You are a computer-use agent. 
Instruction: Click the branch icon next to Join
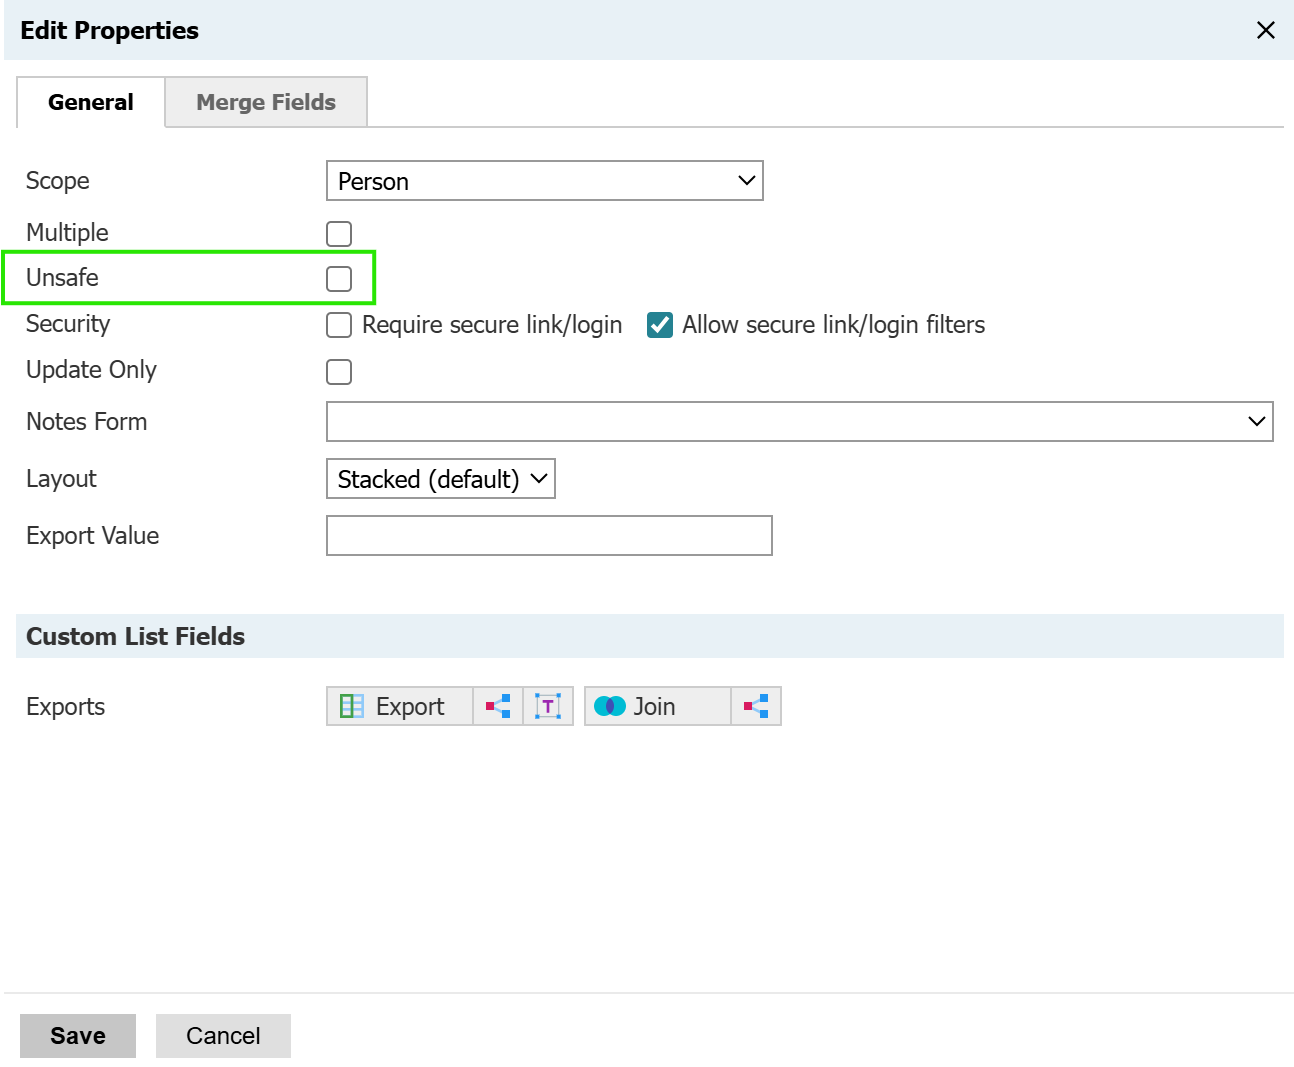coord(756,706)
